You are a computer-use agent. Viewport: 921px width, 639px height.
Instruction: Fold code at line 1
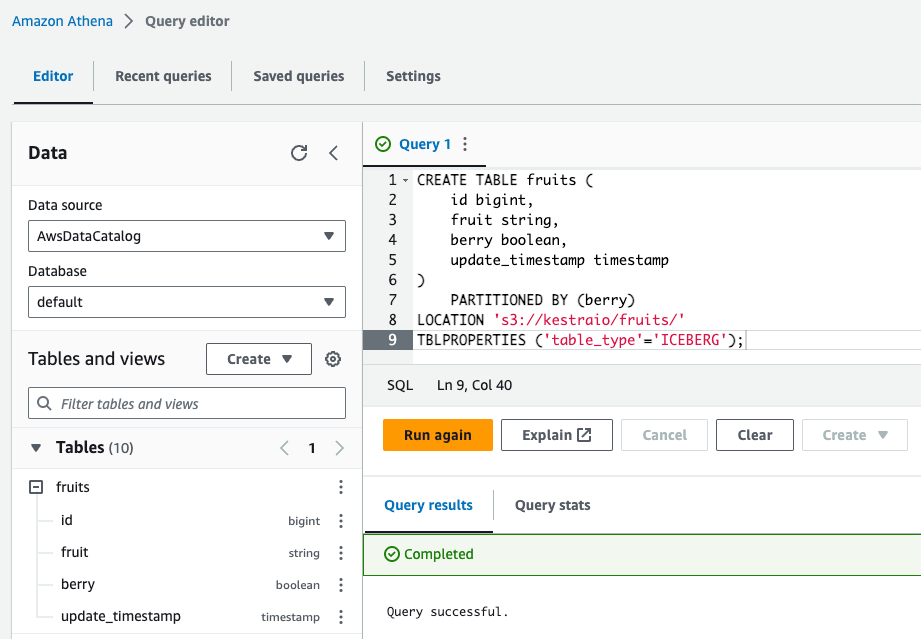pos(405,181)
